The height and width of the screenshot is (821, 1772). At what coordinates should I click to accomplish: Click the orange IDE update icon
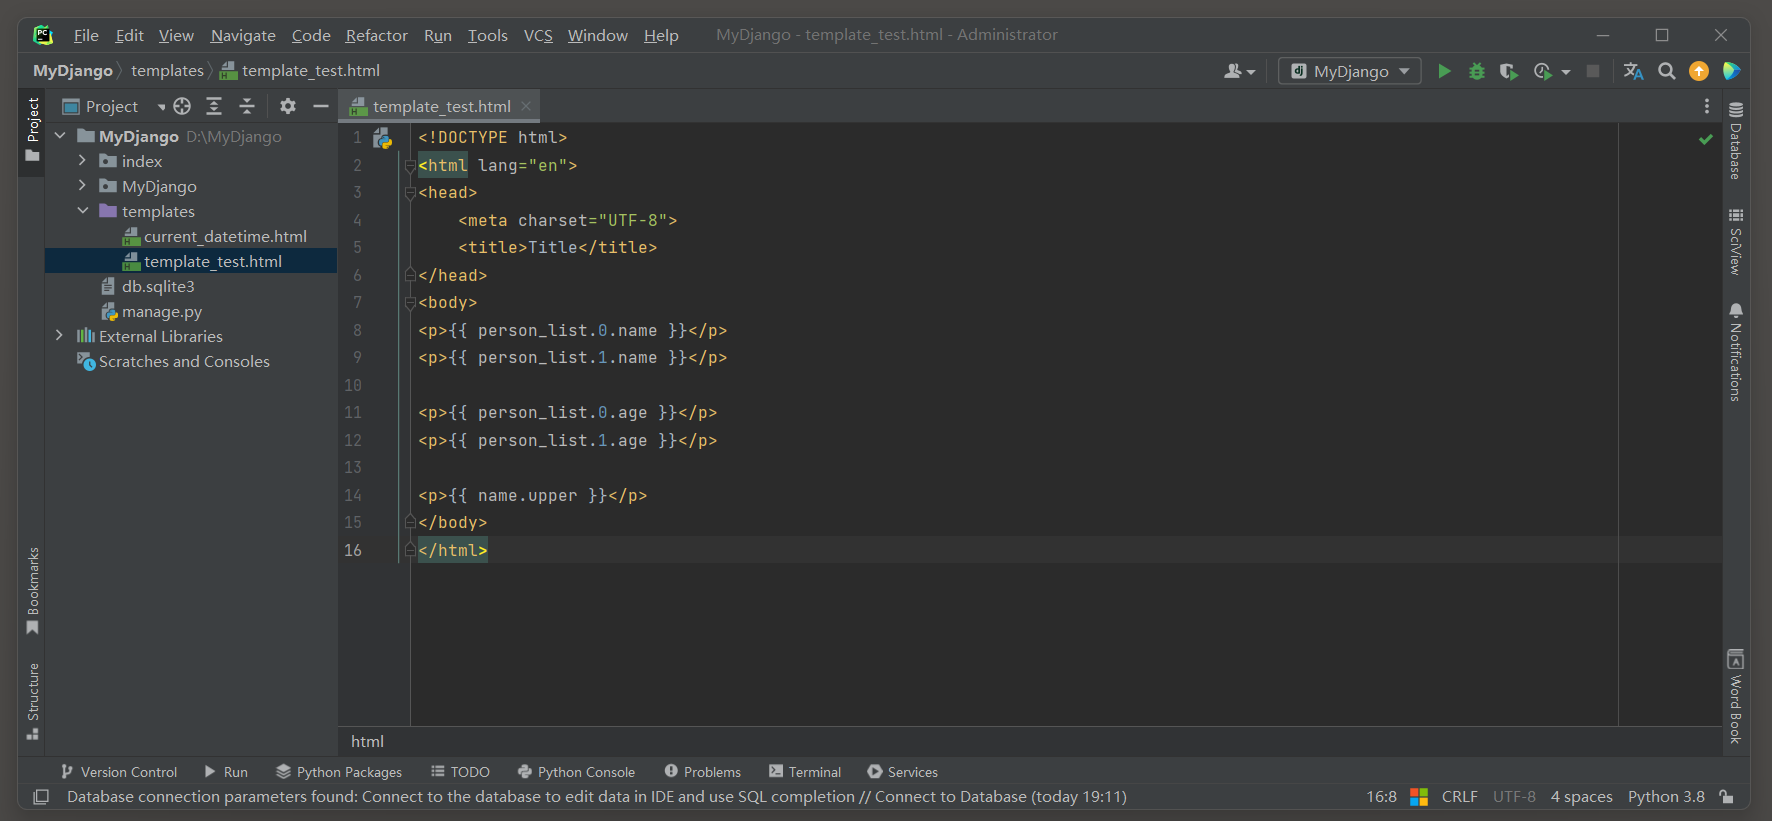[x=1699, y=71]
